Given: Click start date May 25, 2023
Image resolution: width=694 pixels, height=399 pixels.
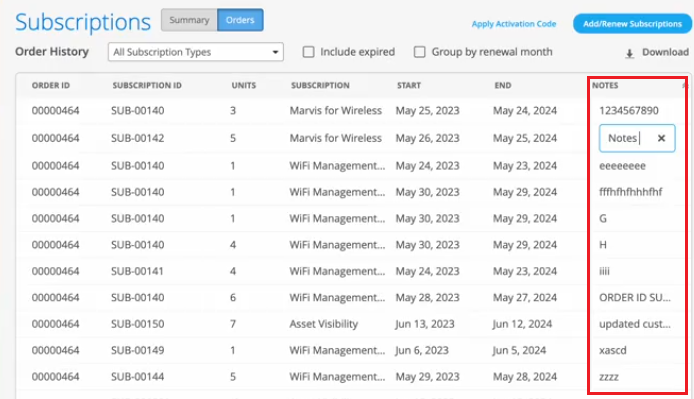Looking at the screenshot, I should [x=428, y=111].
